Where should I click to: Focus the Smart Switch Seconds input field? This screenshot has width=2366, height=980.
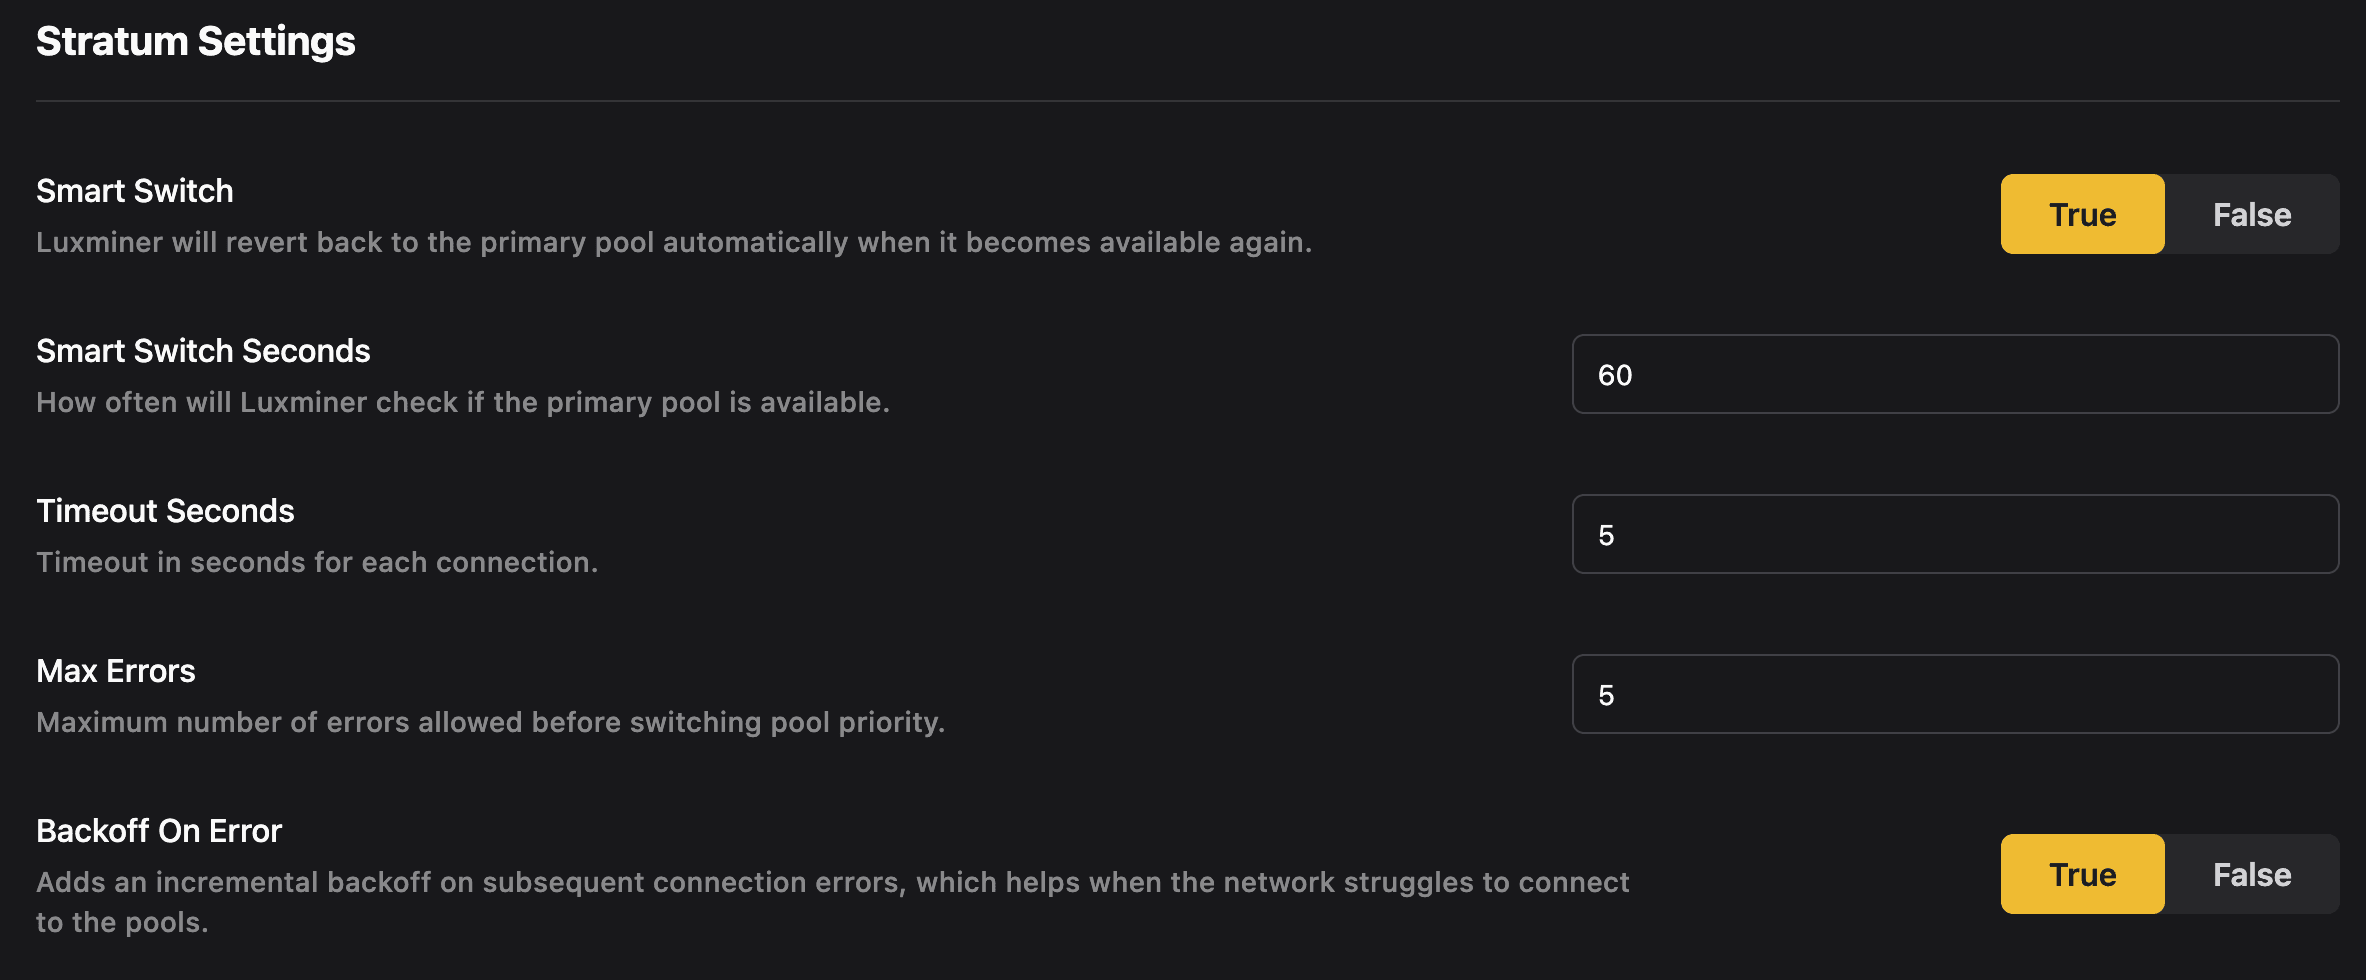tap(1955, 374)
